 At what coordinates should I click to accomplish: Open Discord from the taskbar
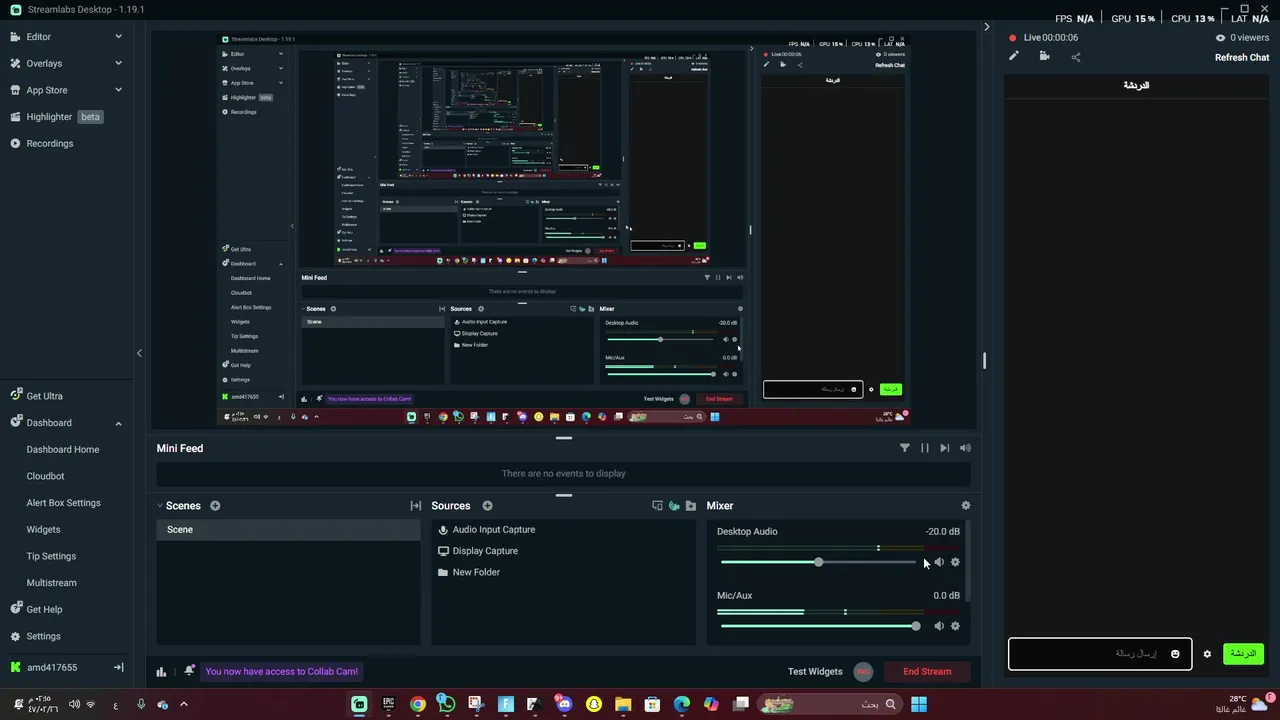click(x=564, y=704)
